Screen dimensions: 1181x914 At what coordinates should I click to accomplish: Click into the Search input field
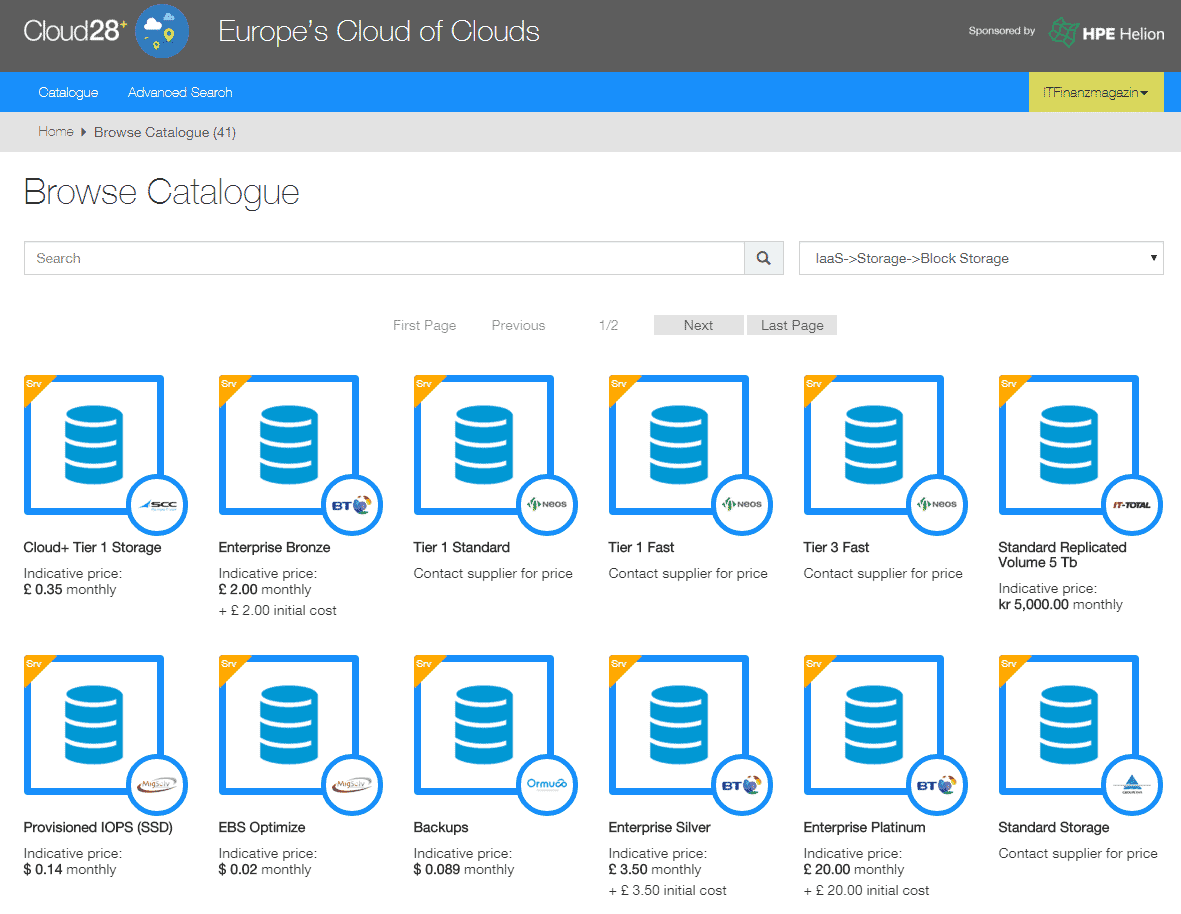(x=384, y=258)
